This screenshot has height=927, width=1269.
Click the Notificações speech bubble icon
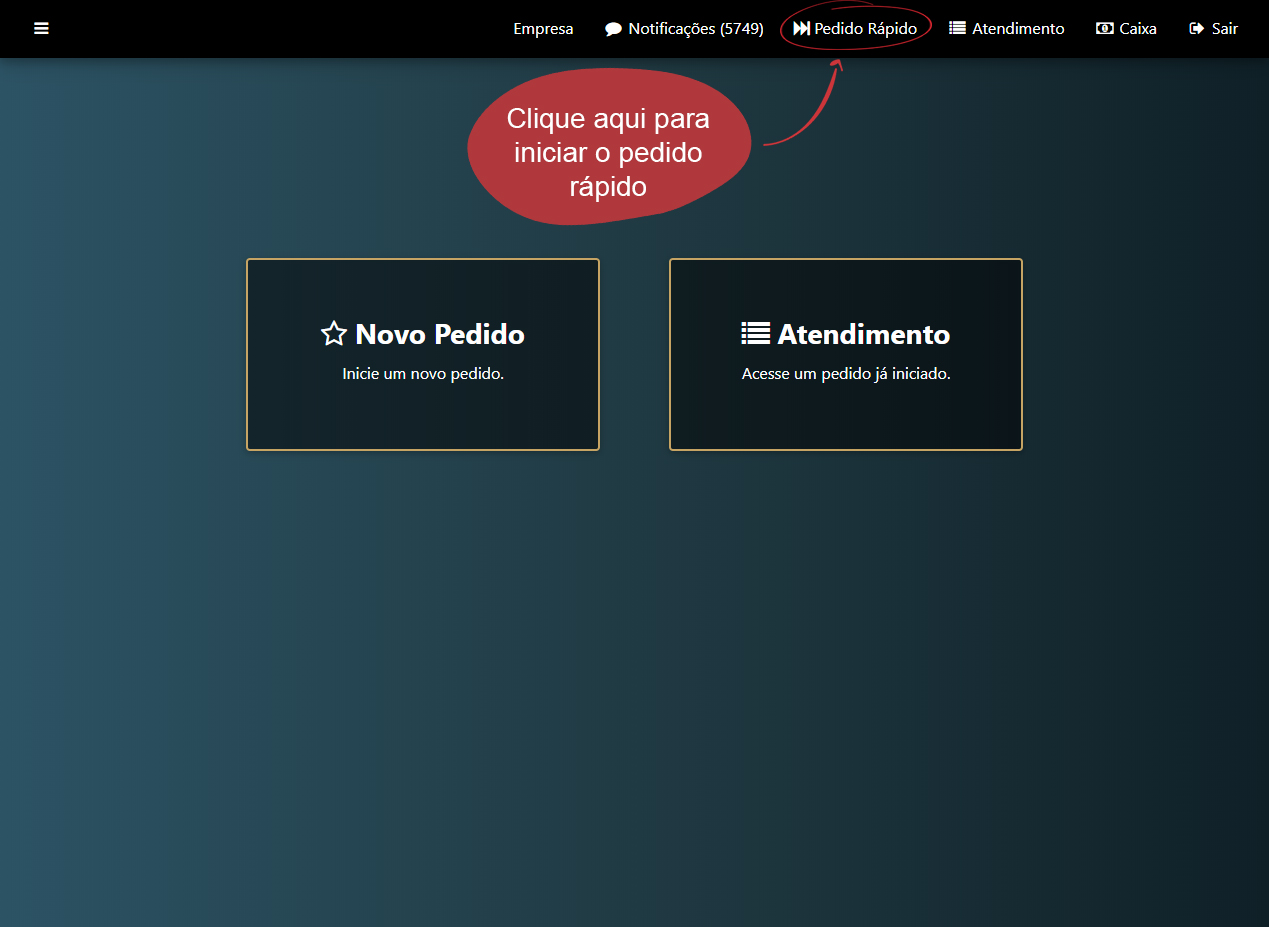(x=613, y=29)
